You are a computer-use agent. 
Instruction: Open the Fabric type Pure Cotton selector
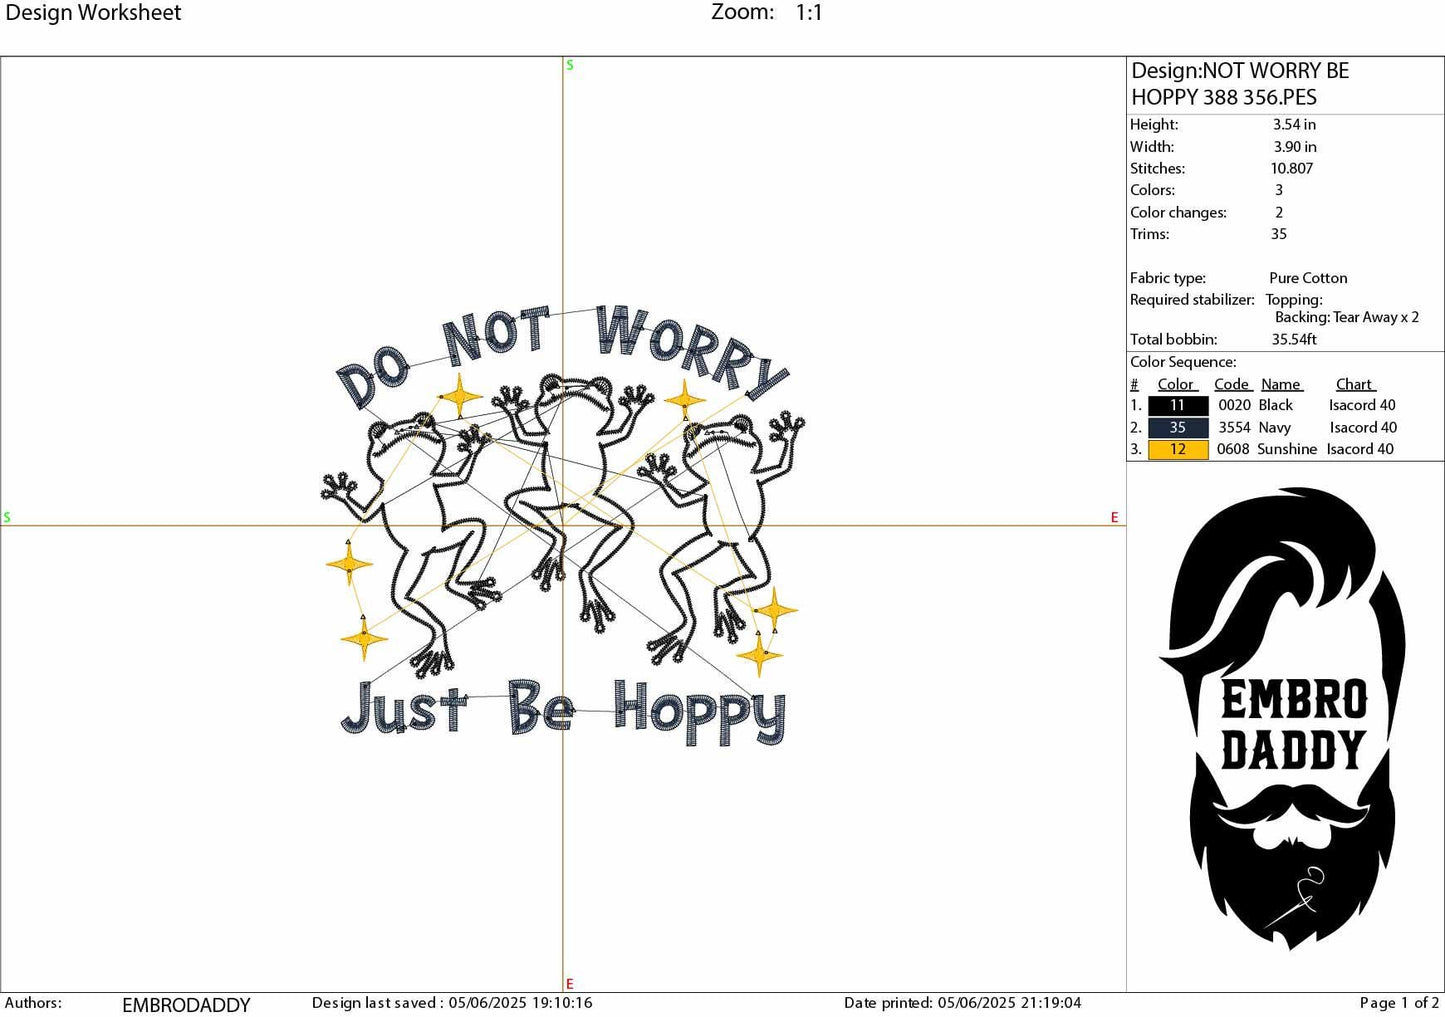(1307, 278)
